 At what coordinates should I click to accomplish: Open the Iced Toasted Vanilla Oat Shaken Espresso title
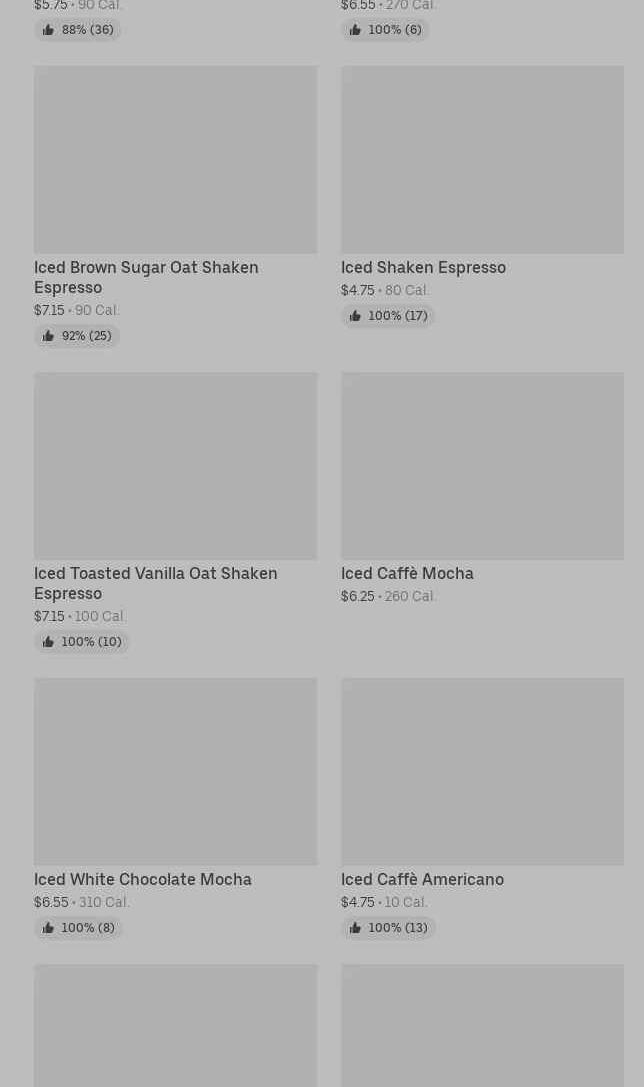click(155, 583)
